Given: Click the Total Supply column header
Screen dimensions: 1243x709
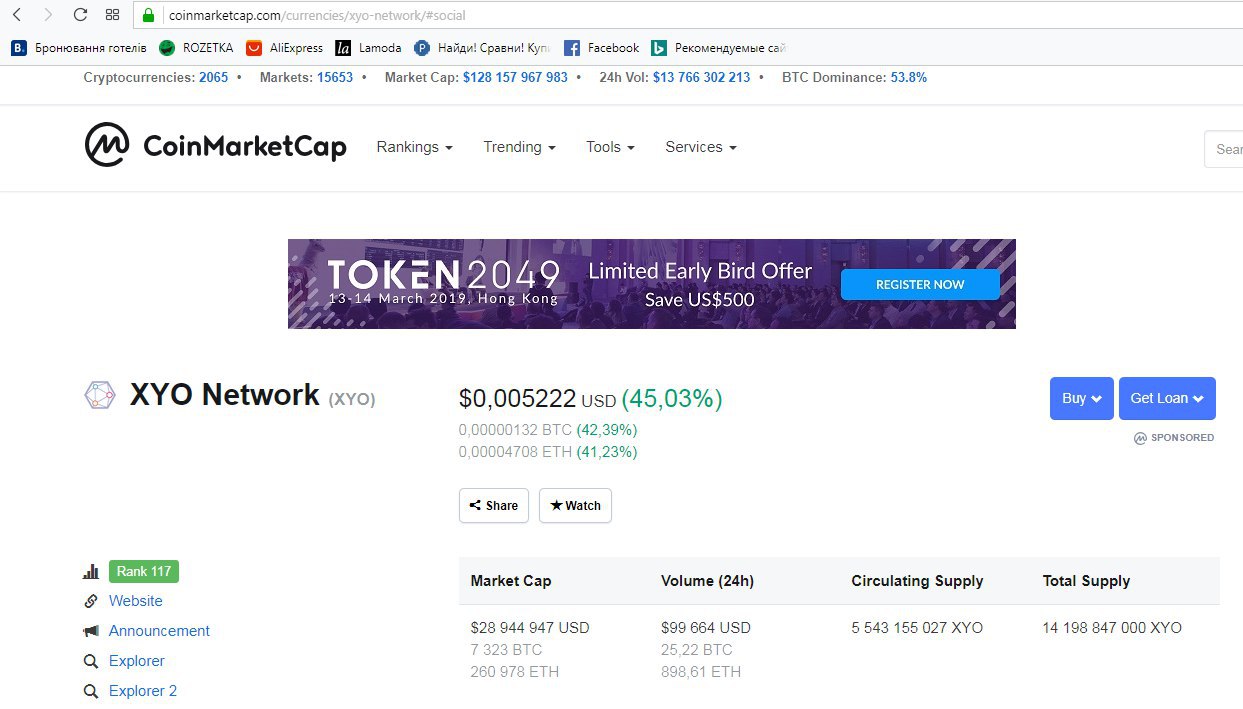Looking at the screenshot, I should click(1086, 581).
